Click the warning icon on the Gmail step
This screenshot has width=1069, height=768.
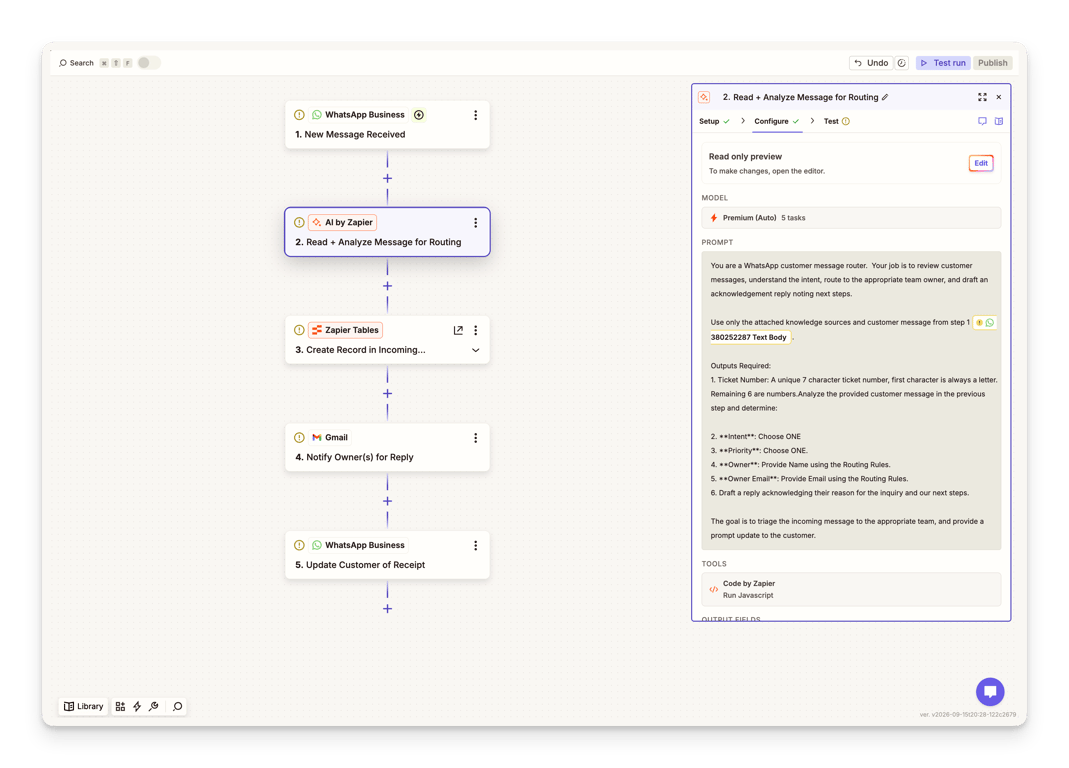(x=299, y=438)
